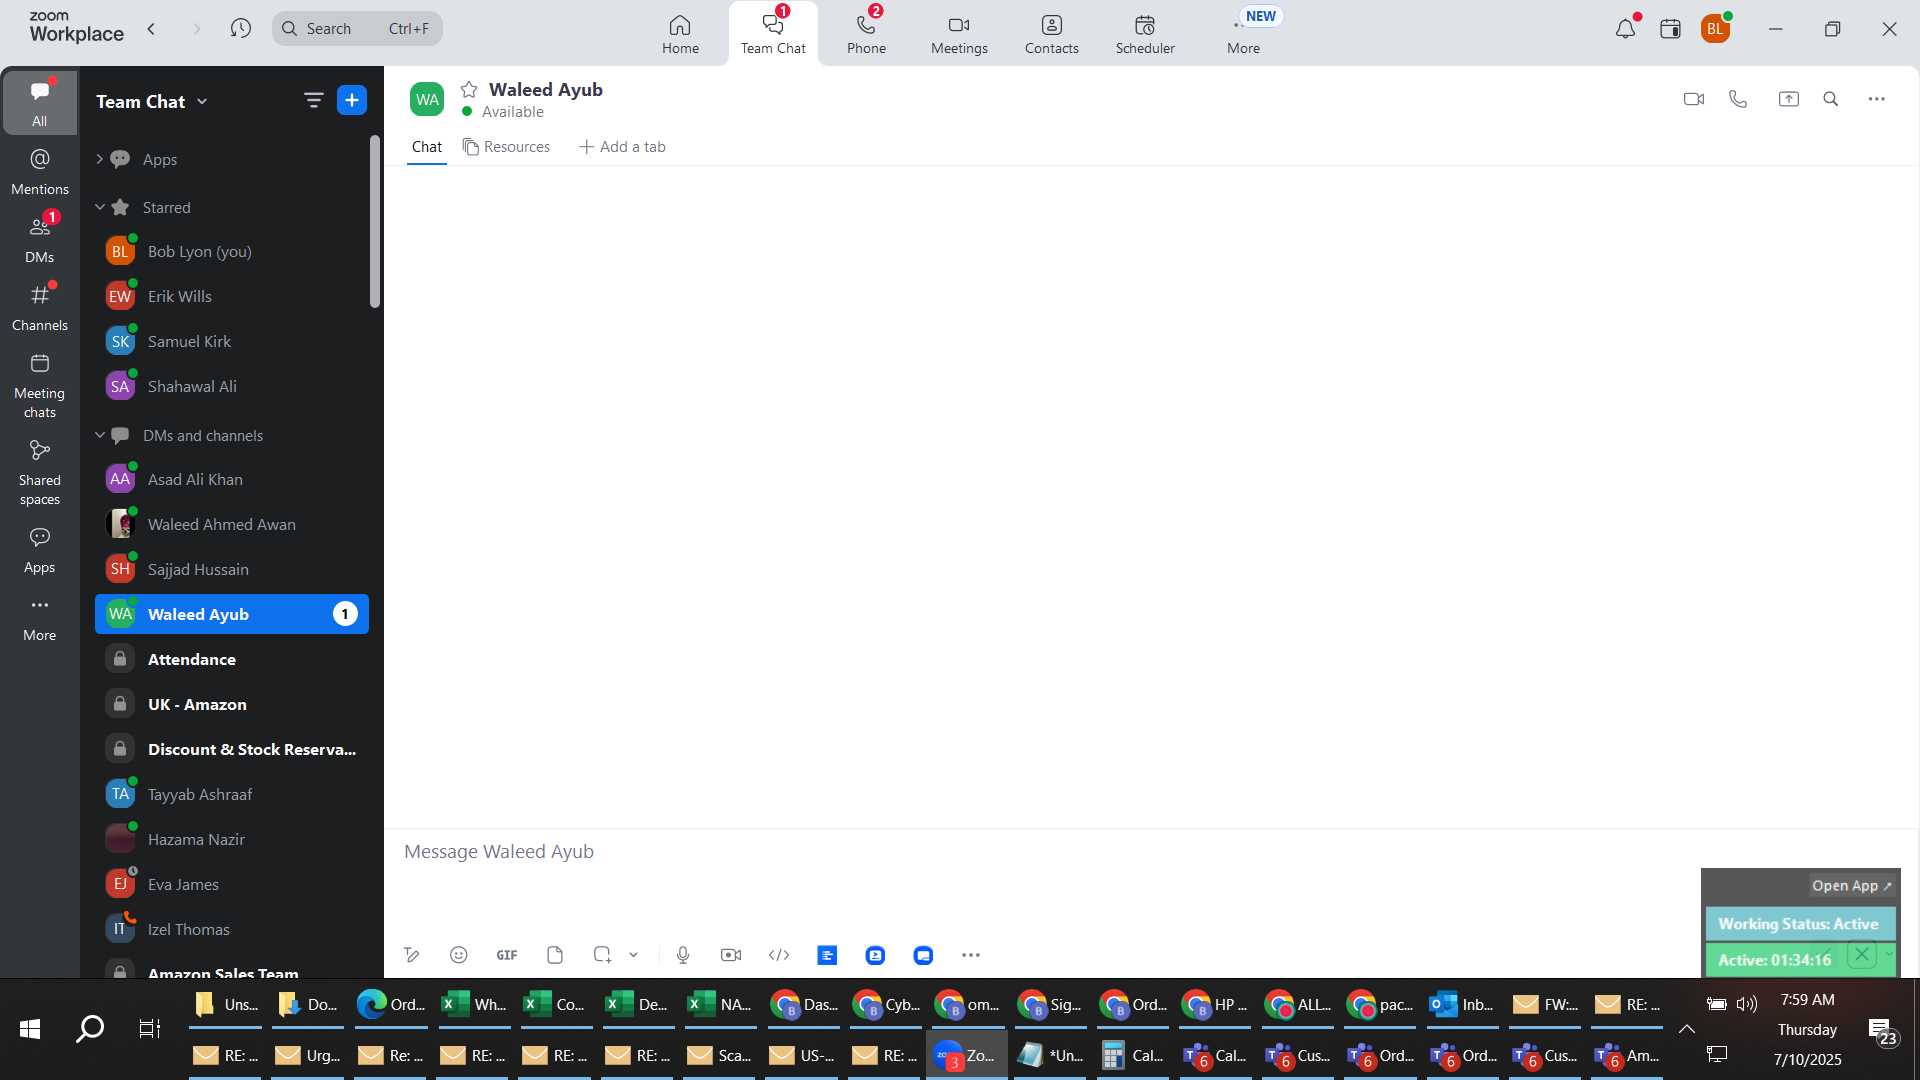This screenshot has height=1080, width=1920.
Task: Star the Waleed Ayub conversation
Action: (469, 89)
